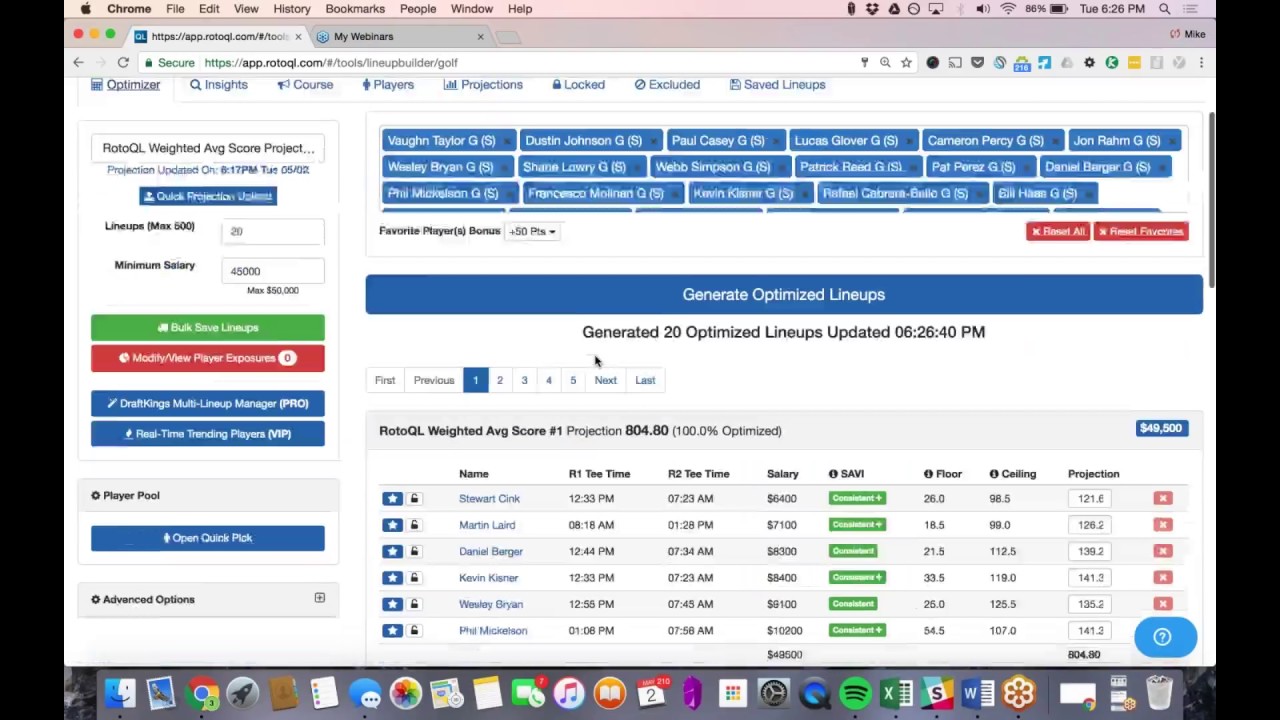Open Projections tab
Viewport: 1280px width, 720px height.
point(484,85)
